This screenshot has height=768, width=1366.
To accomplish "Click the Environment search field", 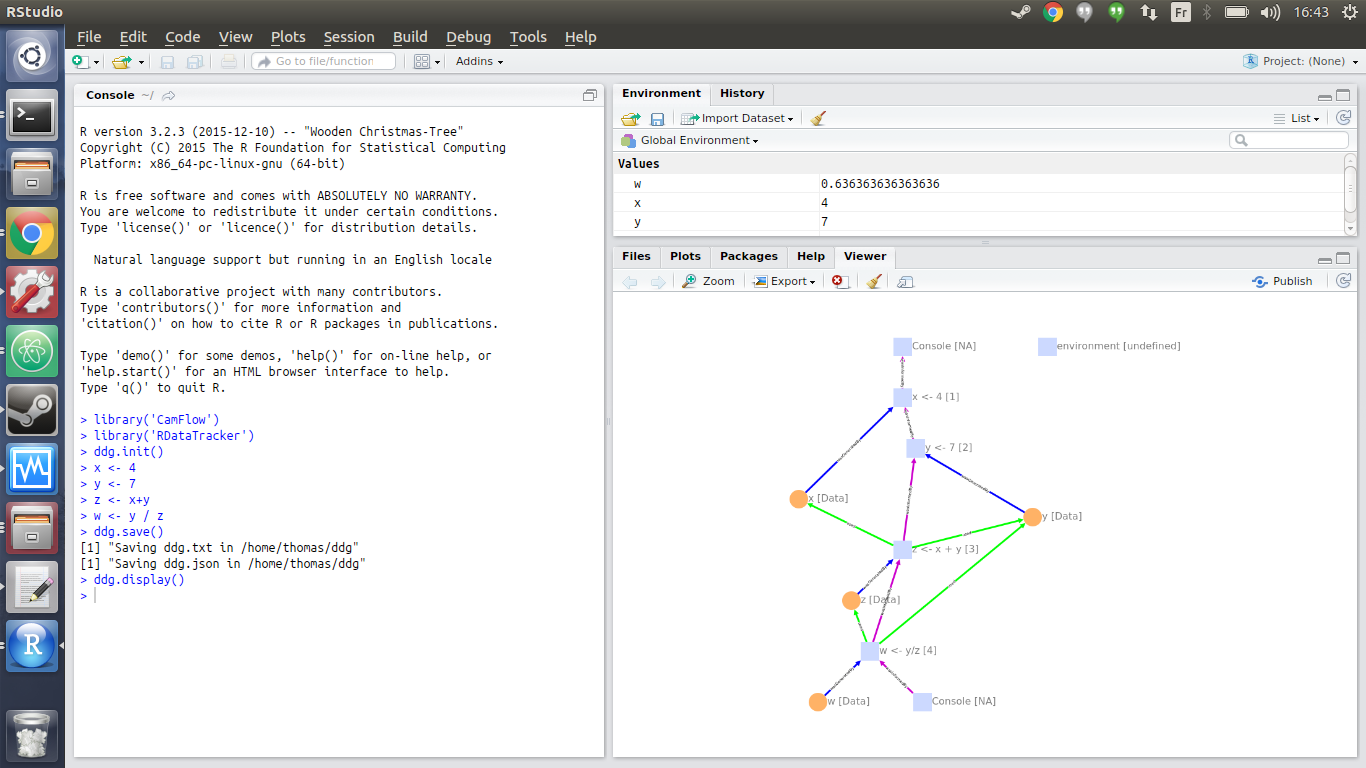I will pos(1289,140).
